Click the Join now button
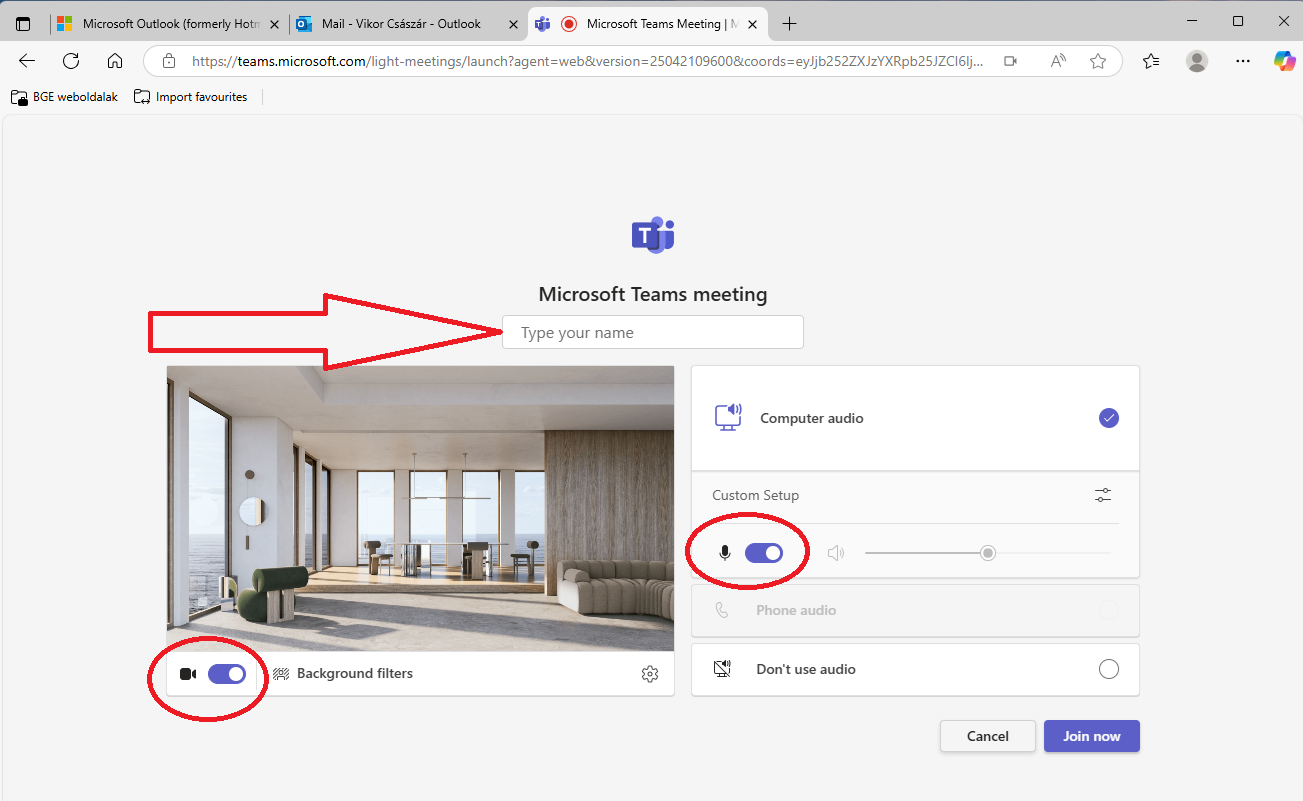Image resolution: width=1303 pixels, height=801 pixels. tap(1092, 736)
